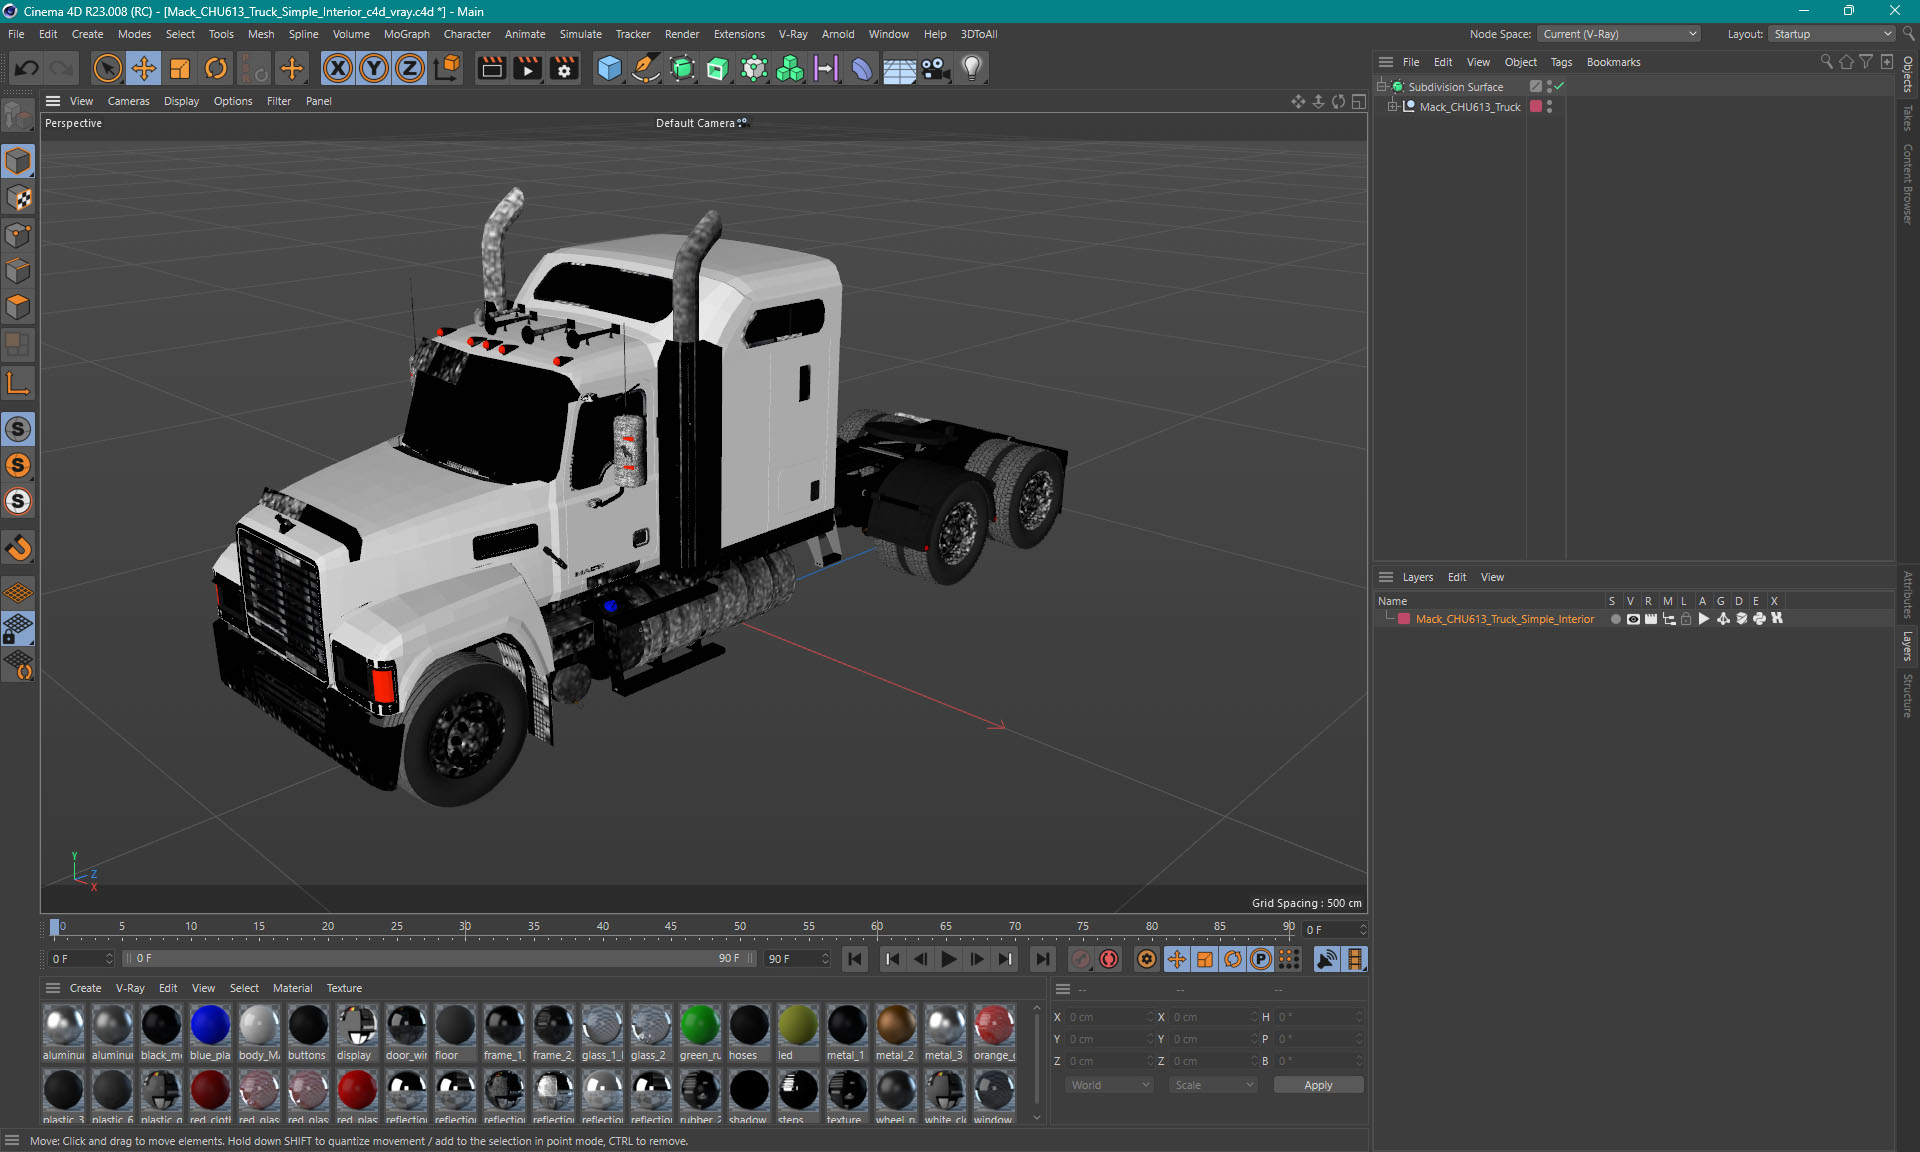Viewport: 1920px width, 1152px height.
Task: Toggle animation play icon on layer row
Action: tap(1704, 619)
